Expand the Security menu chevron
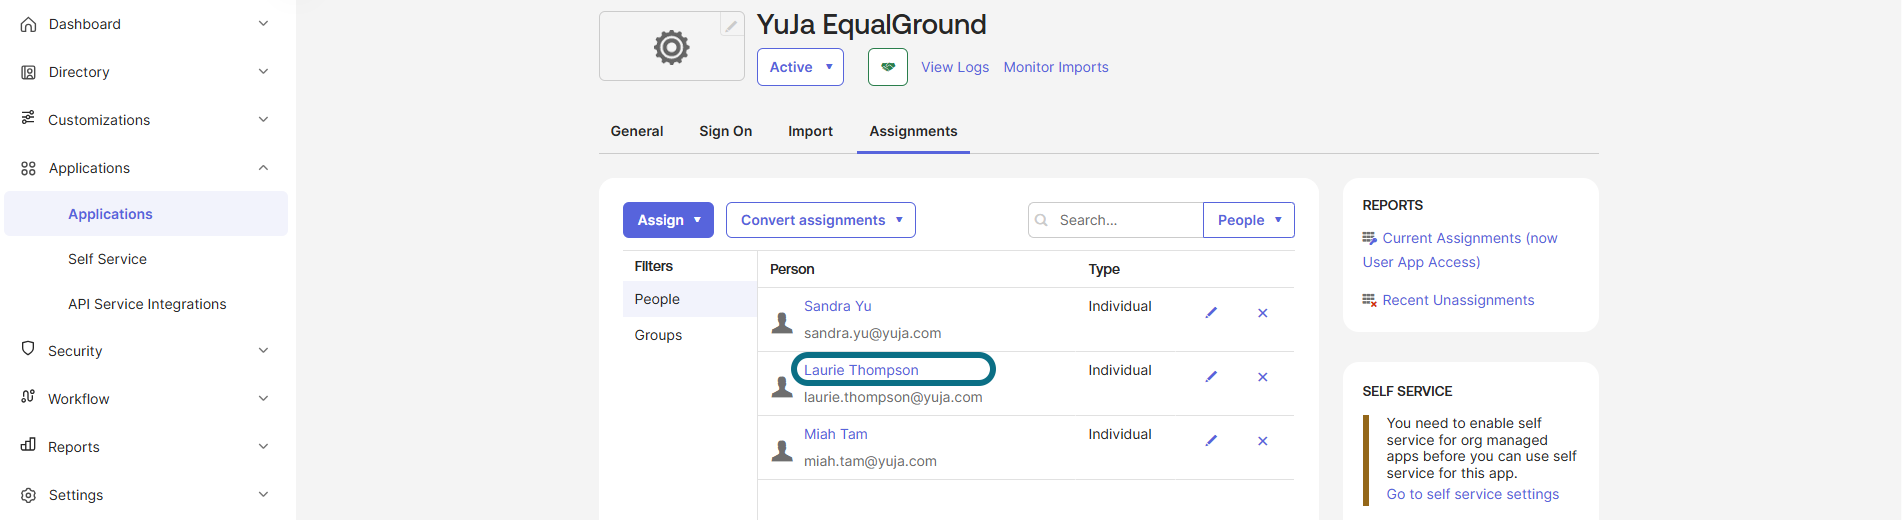The width and height of the screenshot is (1902, 520). click(263, 351)
